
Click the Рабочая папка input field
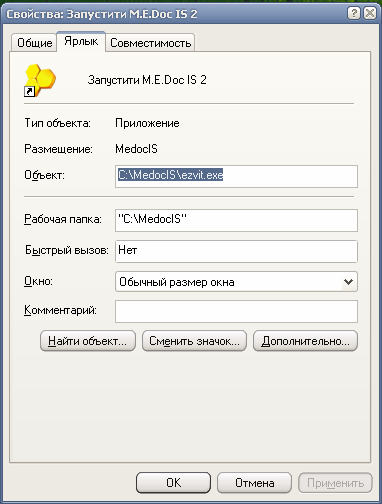coord(236,220)
